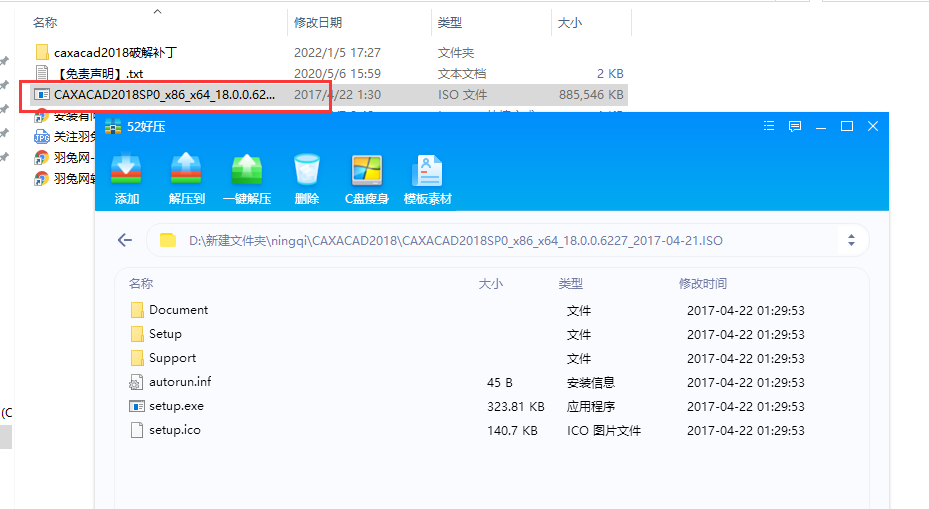Sort Explorer list by 类型 column header
Viewport: 929px width, 509px height.
coord(450,23)
